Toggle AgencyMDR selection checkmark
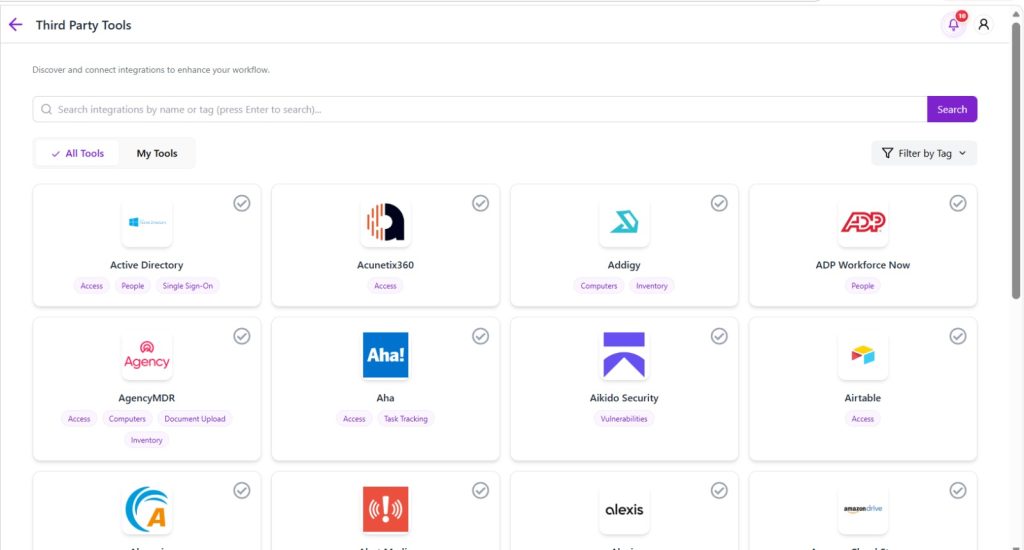This screenshot has width=1024, height=550. pos(242,336)
